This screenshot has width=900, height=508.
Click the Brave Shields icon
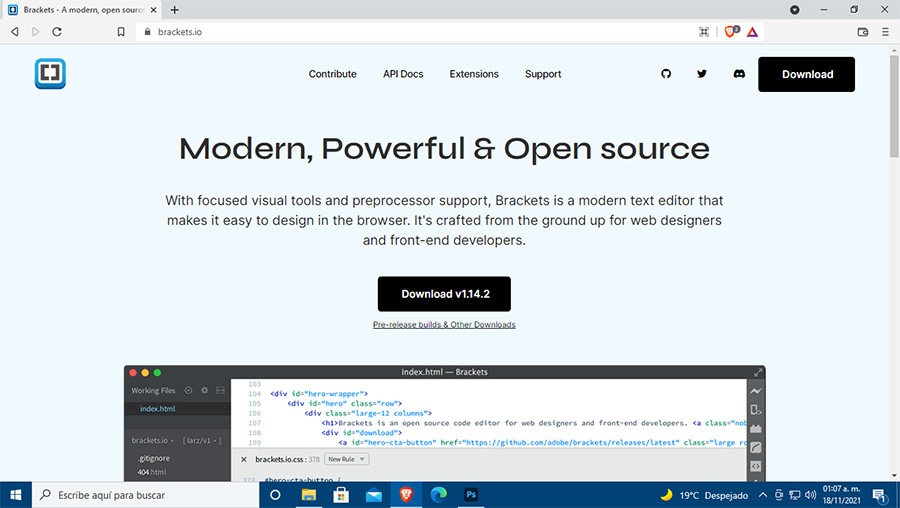coord(730,32)
